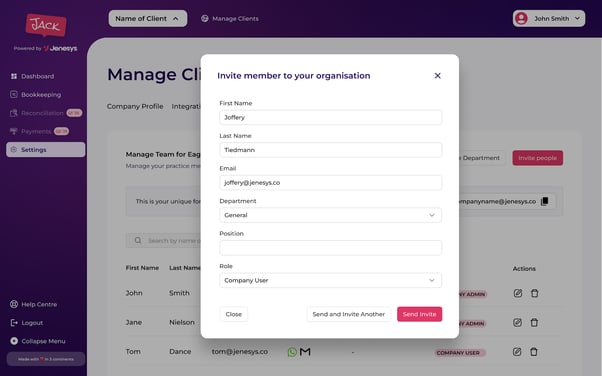Click the John Smith avatar icon
The image size is (602, 376).
pos(521,18)
